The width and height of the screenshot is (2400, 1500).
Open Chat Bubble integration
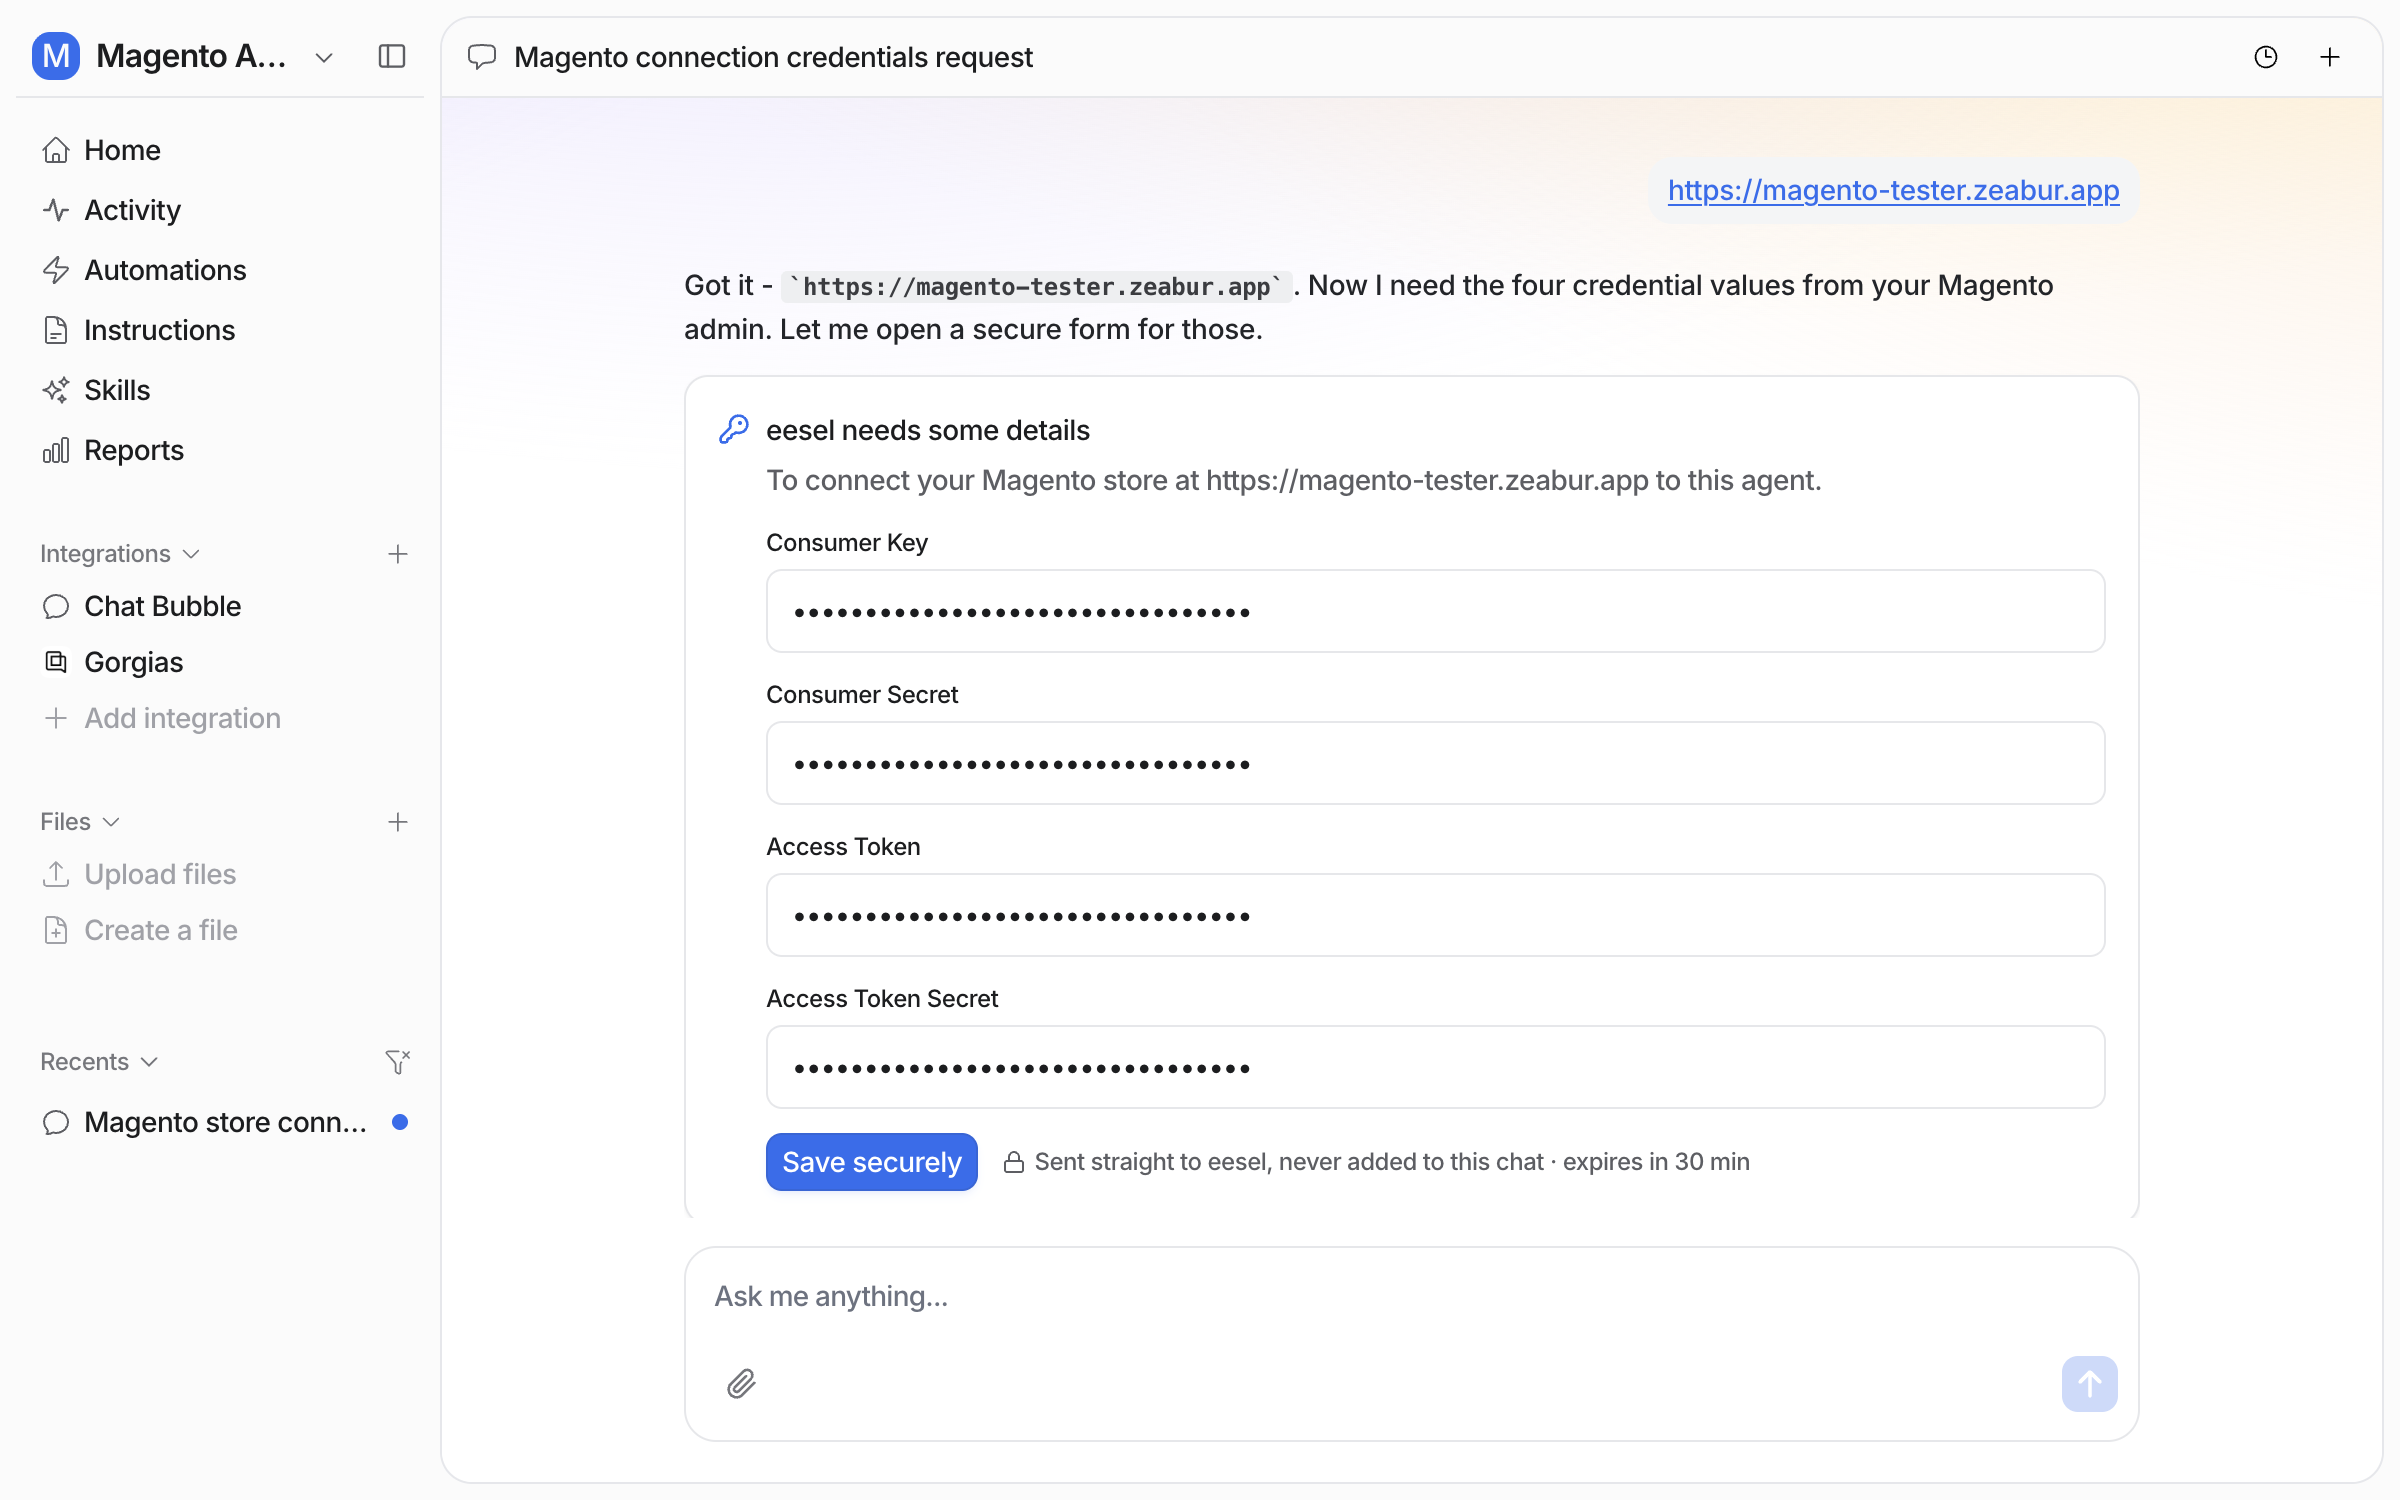coord(220,606)
